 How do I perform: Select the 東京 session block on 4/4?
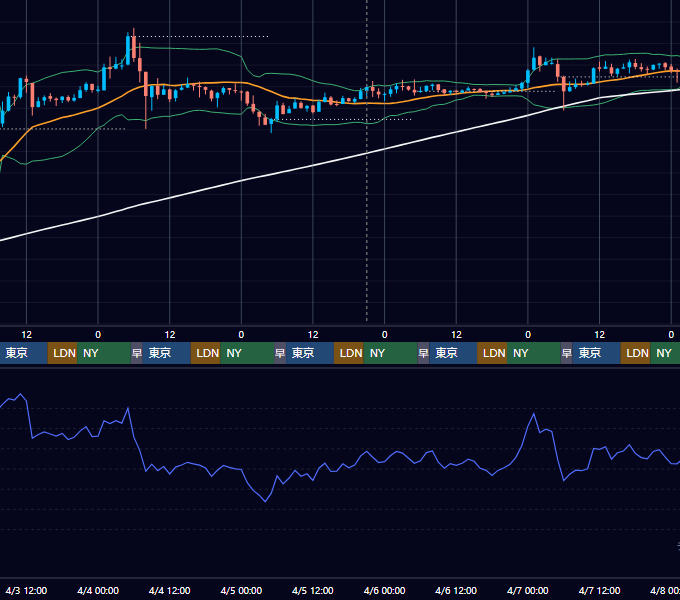[167, 353]
